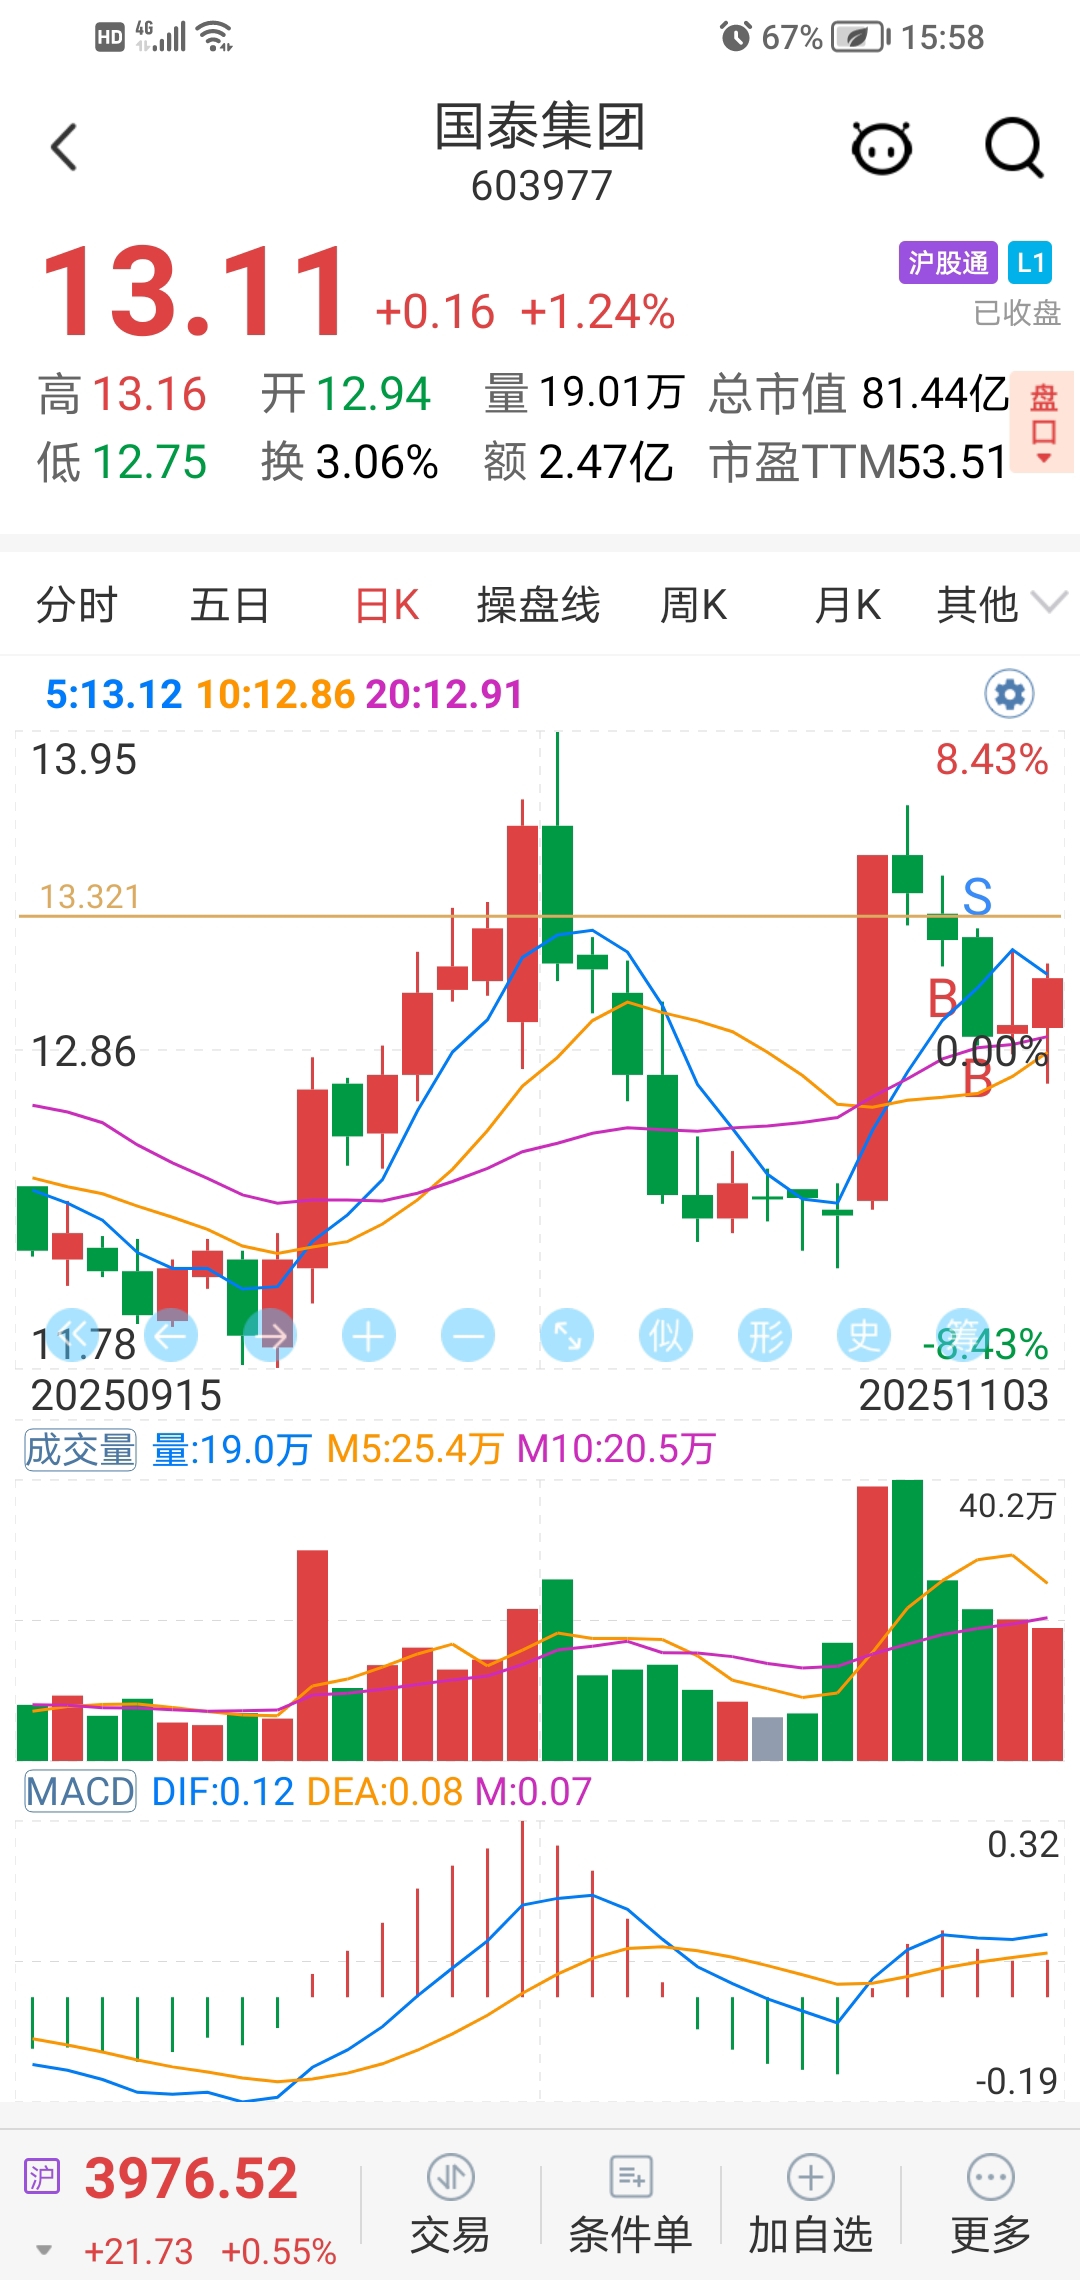Expand the 其他 chart options dropdown
Image resolution: width=1080 pixels, height=2280 pixels.
1001,605
